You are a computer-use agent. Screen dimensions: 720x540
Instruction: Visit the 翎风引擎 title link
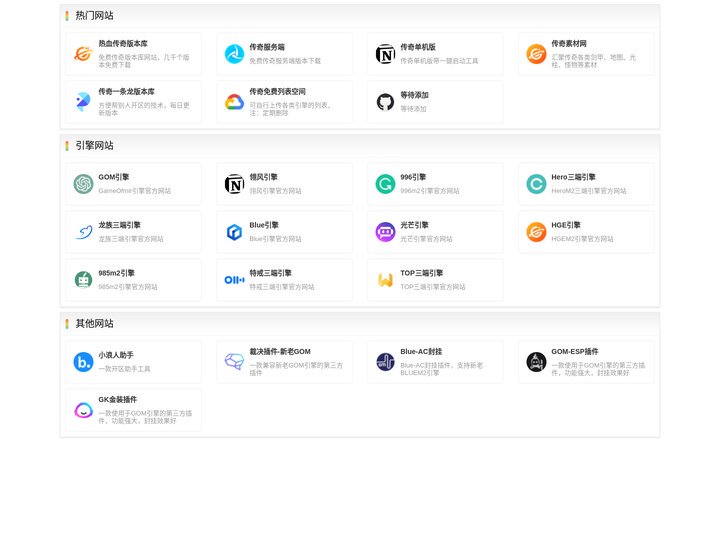(263, 177)
